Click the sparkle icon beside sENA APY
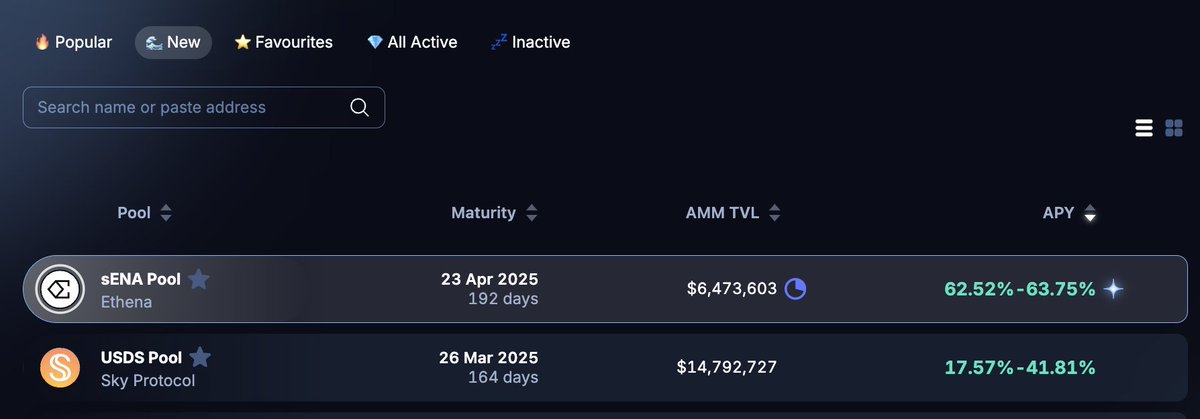 [x=1113, y=289]
